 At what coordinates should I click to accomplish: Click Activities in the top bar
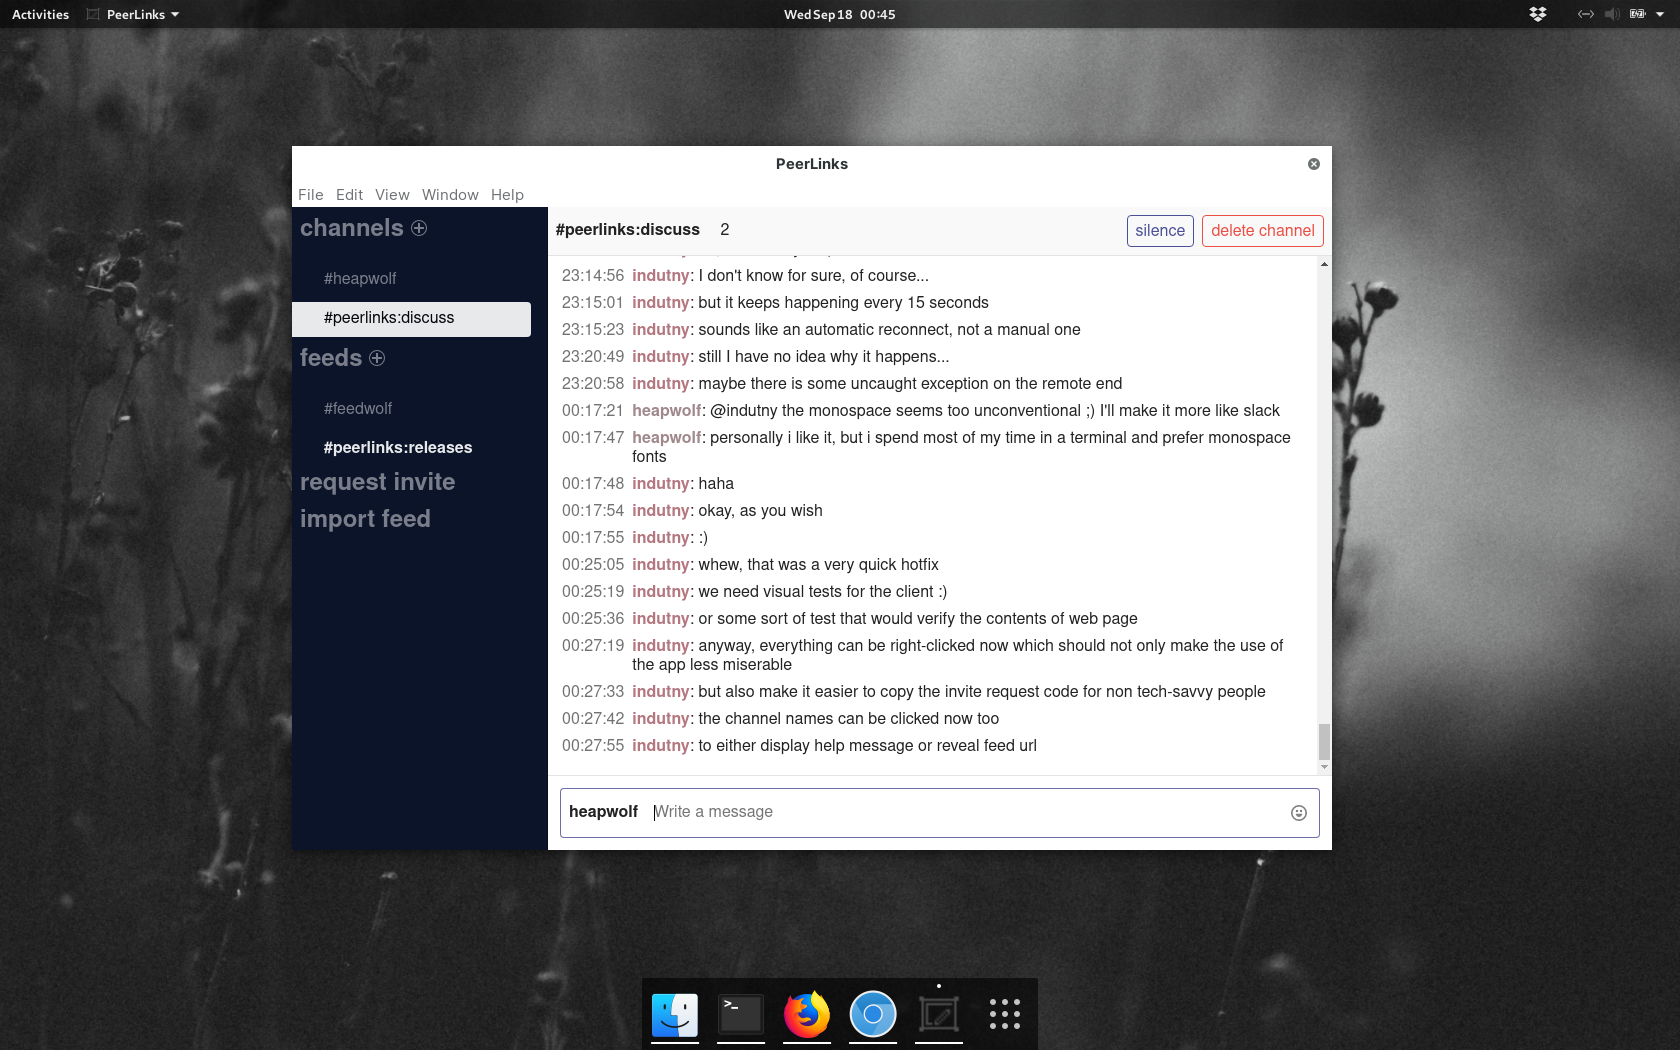[x=40, y=14]
